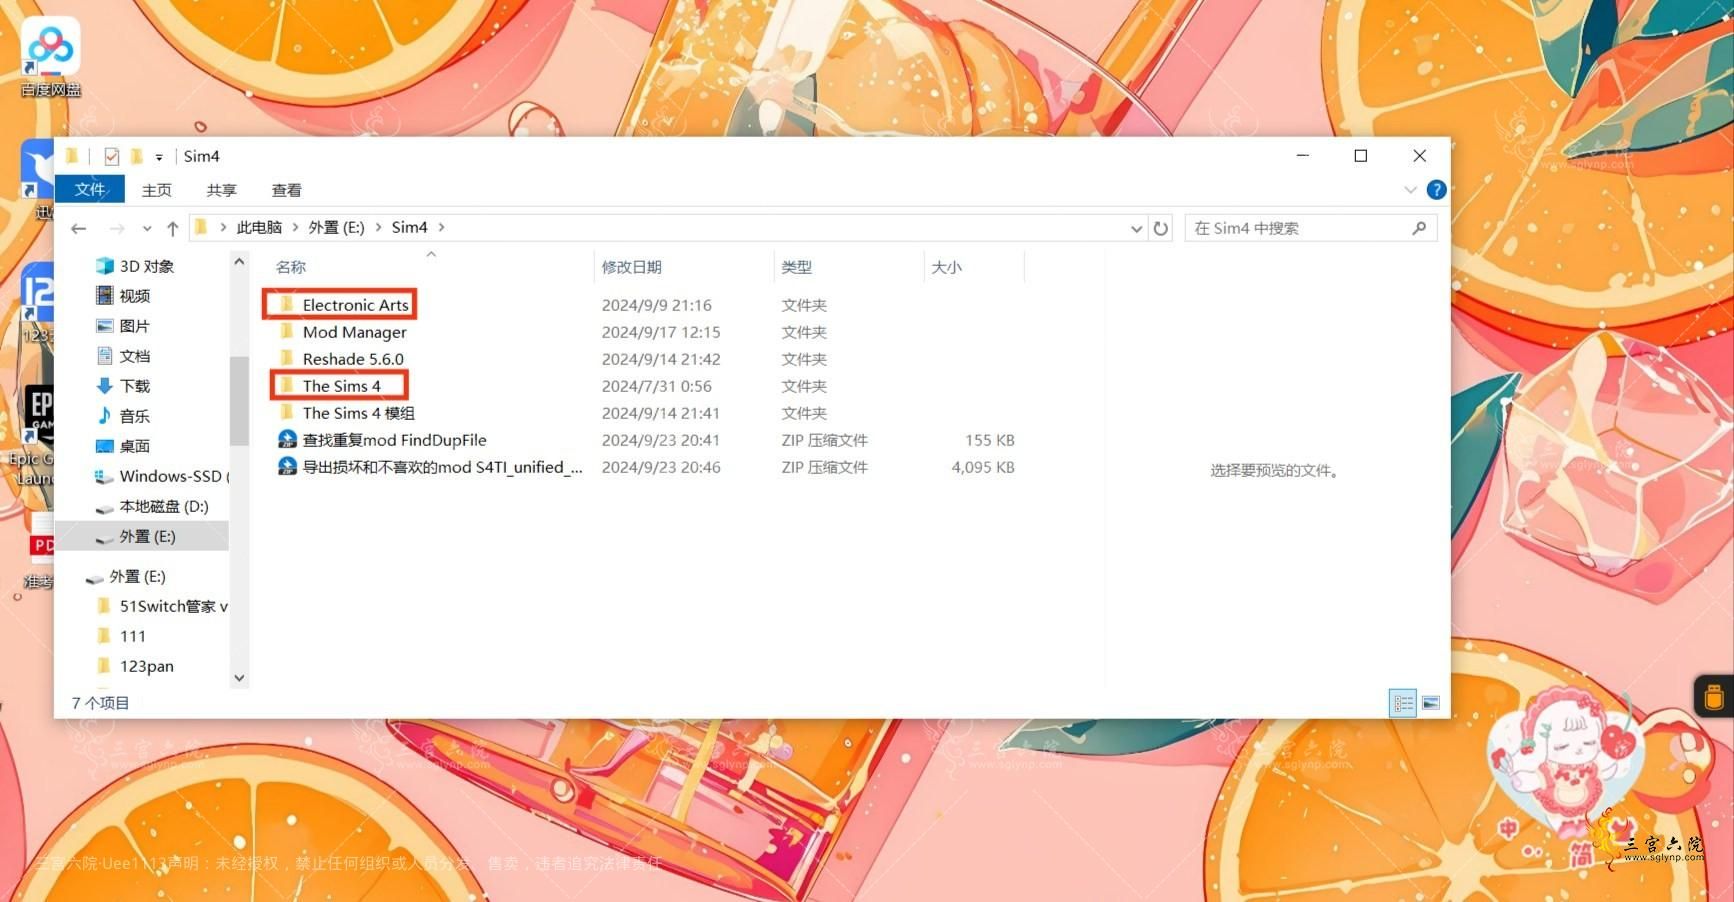The width and height of the screenshot is (1734, 902).
Task: Open the 文件 ribbon tab
Action: [90, 189]
